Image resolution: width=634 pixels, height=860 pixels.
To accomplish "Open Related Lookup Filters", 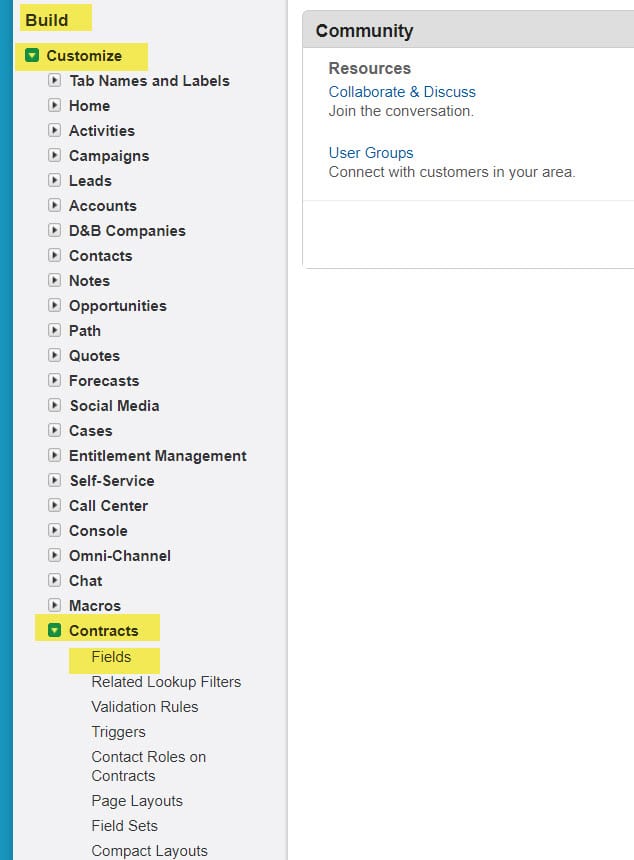I will click(165, 682).
